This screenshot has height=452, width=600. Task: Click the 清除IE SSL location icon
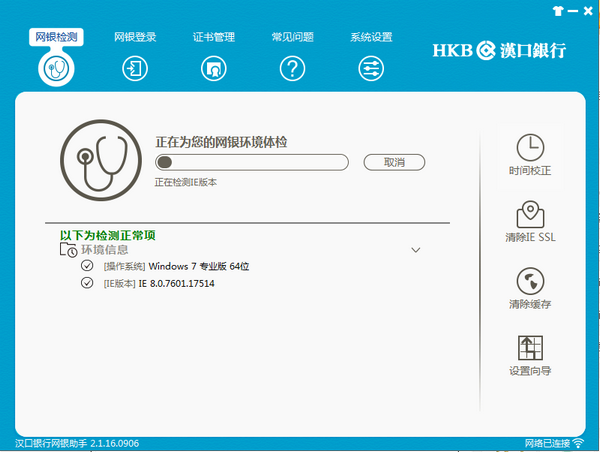[x=530, y=214]
